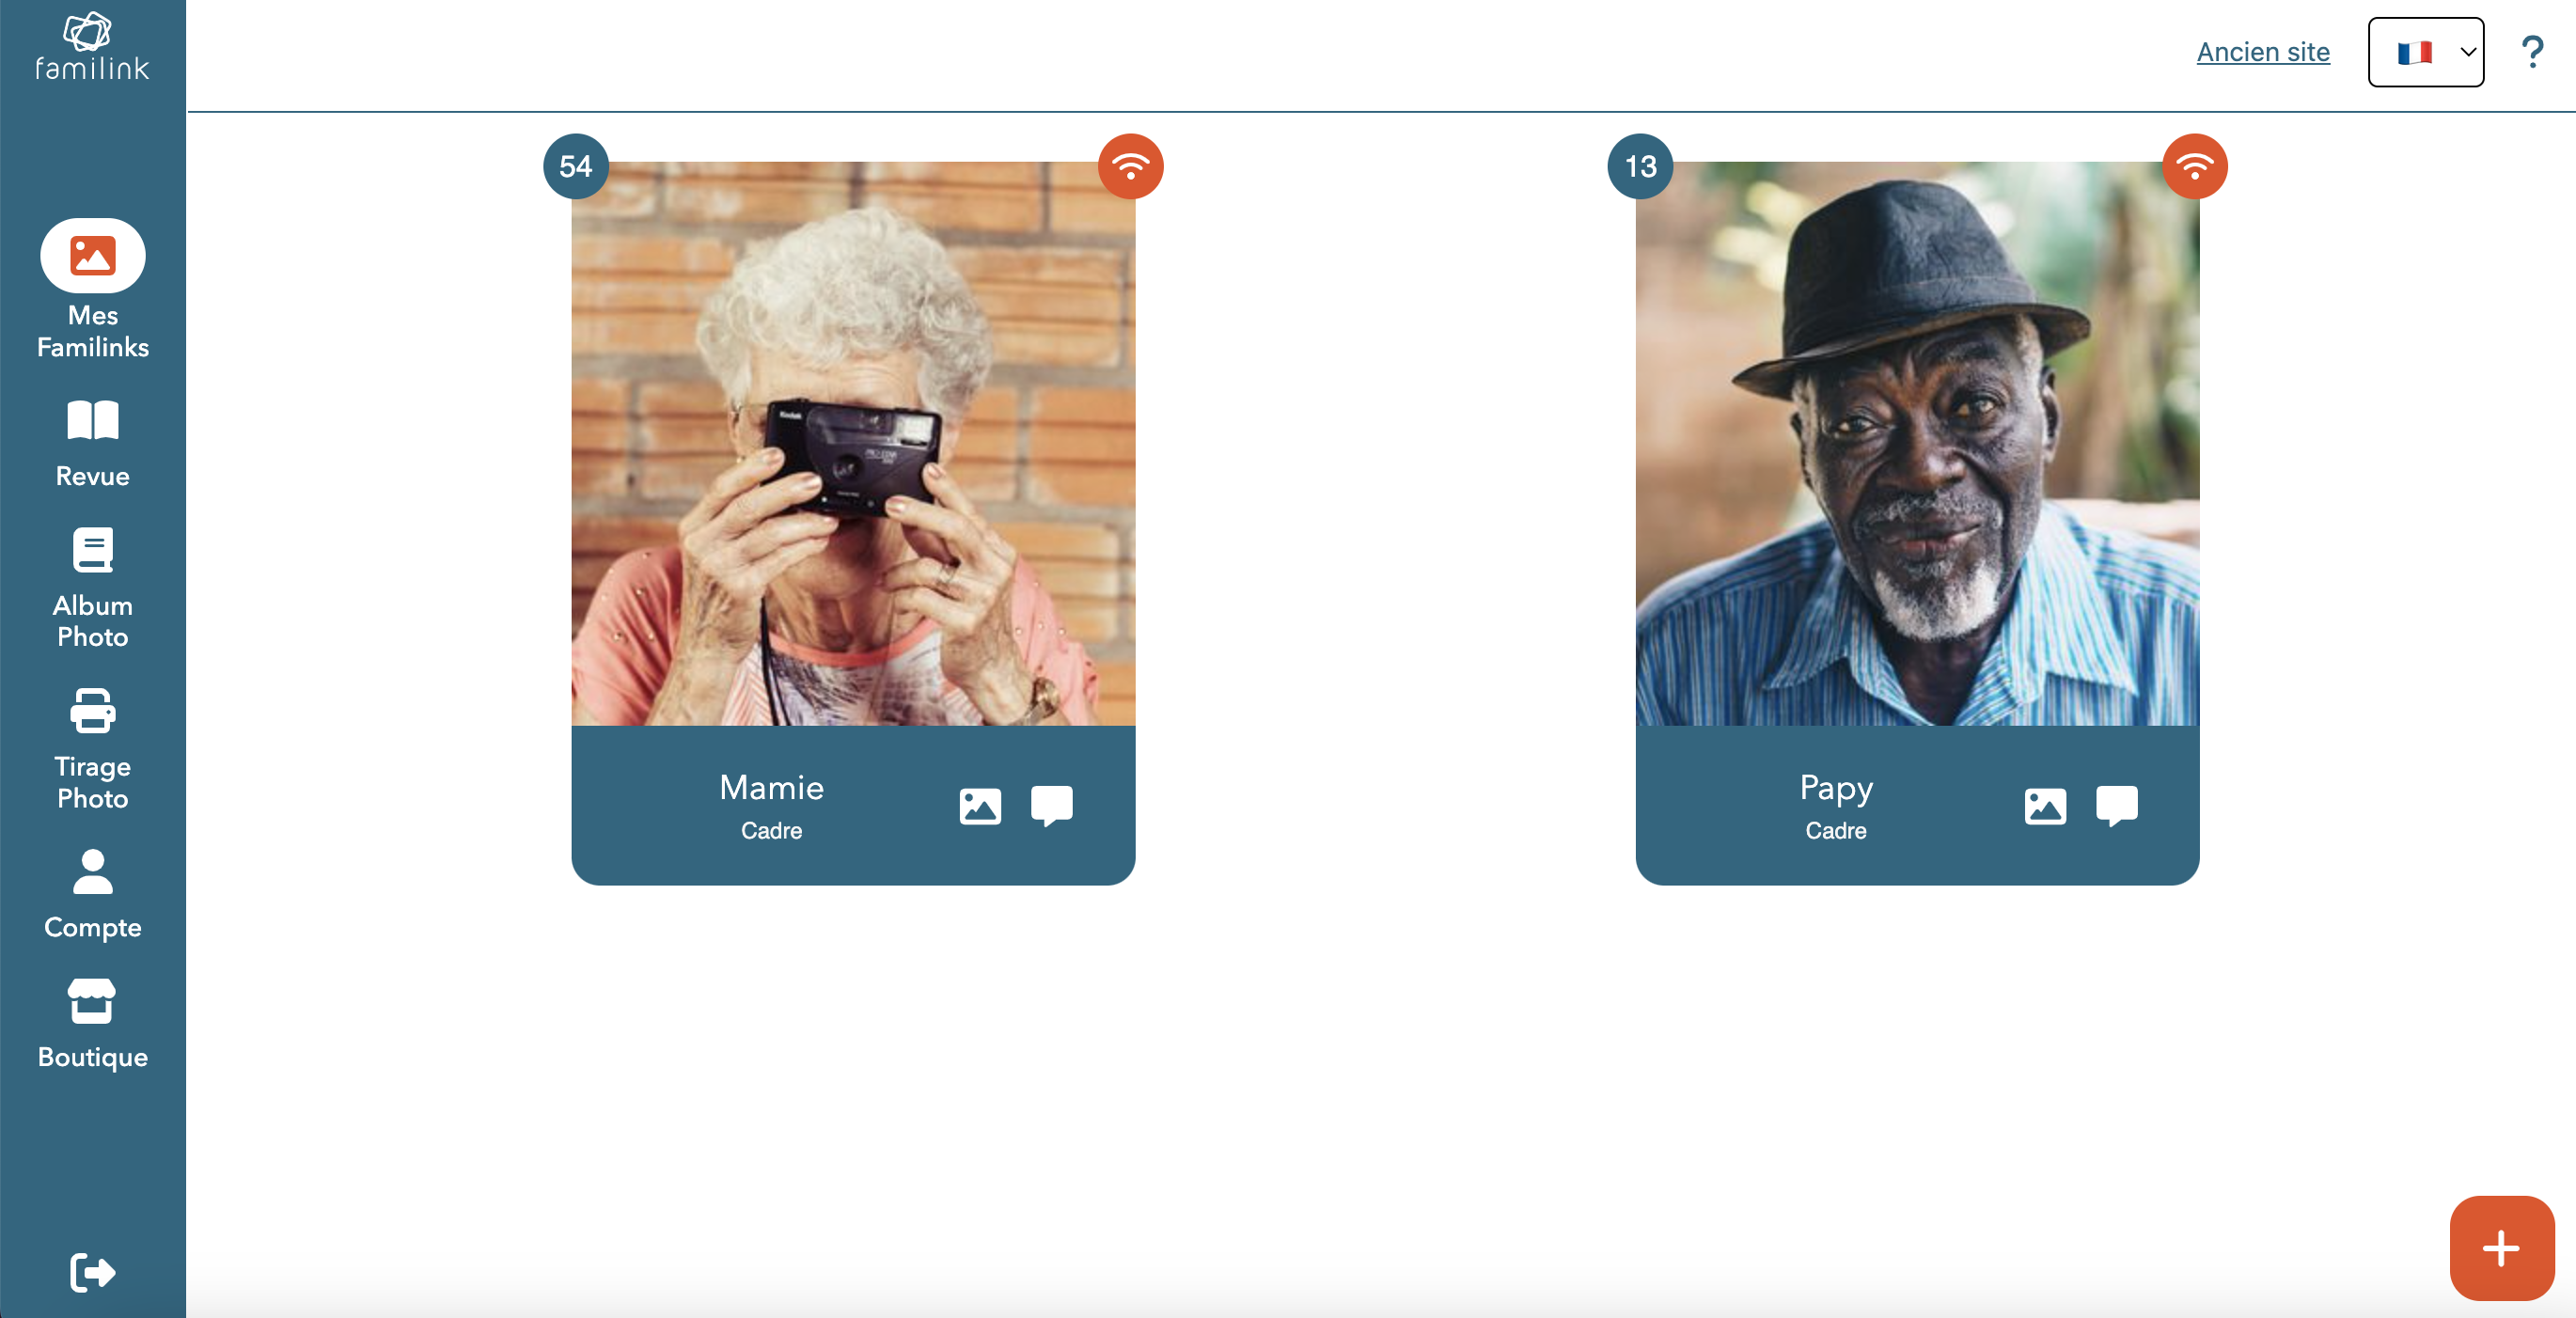Click the 54 photo count badge
This screenshot has height=1318, width=2576.
(575, 166)
